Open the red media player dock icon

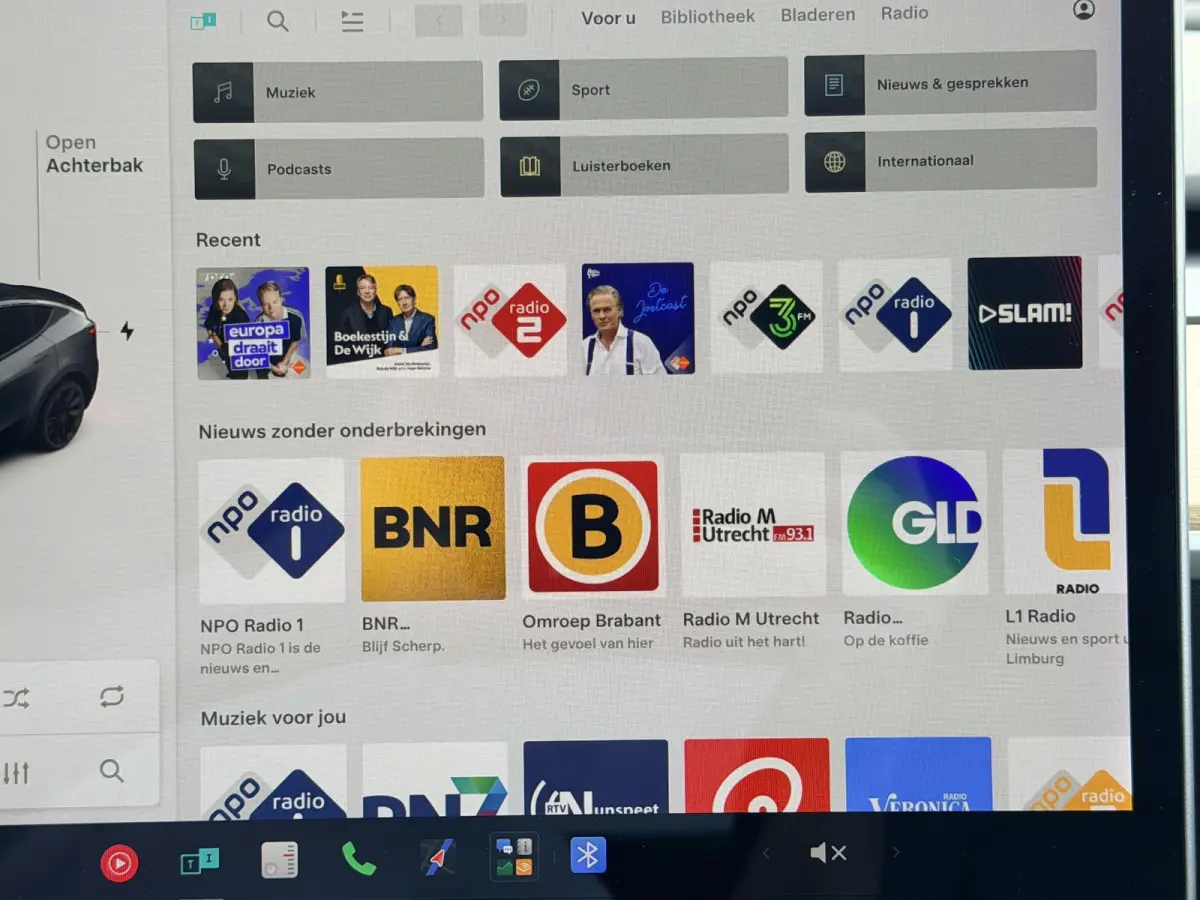pyautogui.click(x=119, y=863)
